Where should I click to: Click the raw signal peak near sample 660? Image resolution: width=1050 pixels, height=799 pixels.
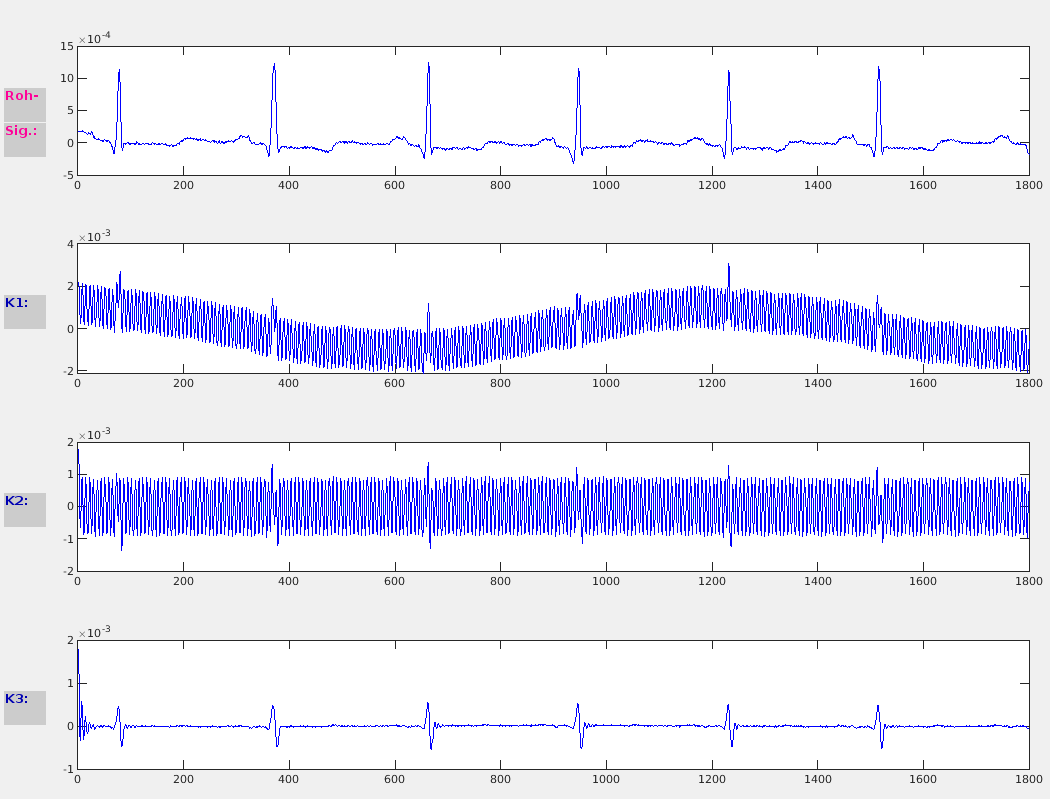point(428,65)
